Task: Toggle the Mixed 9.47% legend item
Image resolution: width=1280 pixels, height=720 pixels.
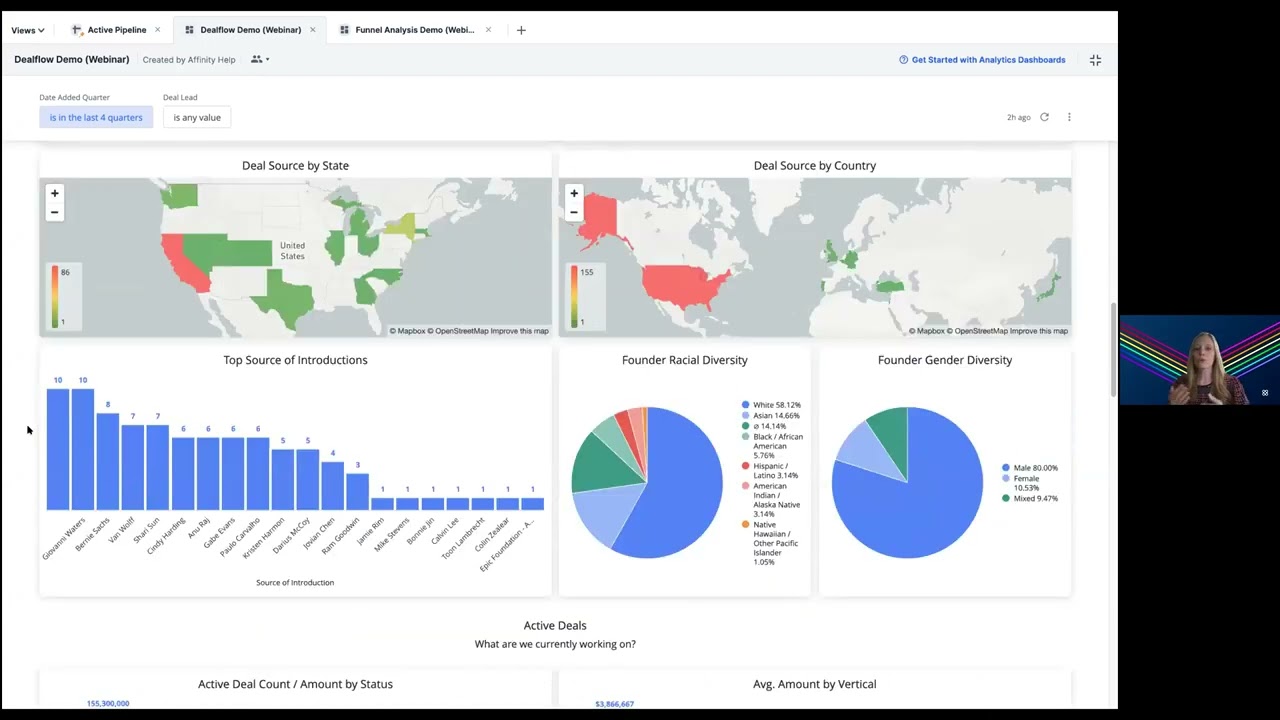Action: pos(1029,498)
